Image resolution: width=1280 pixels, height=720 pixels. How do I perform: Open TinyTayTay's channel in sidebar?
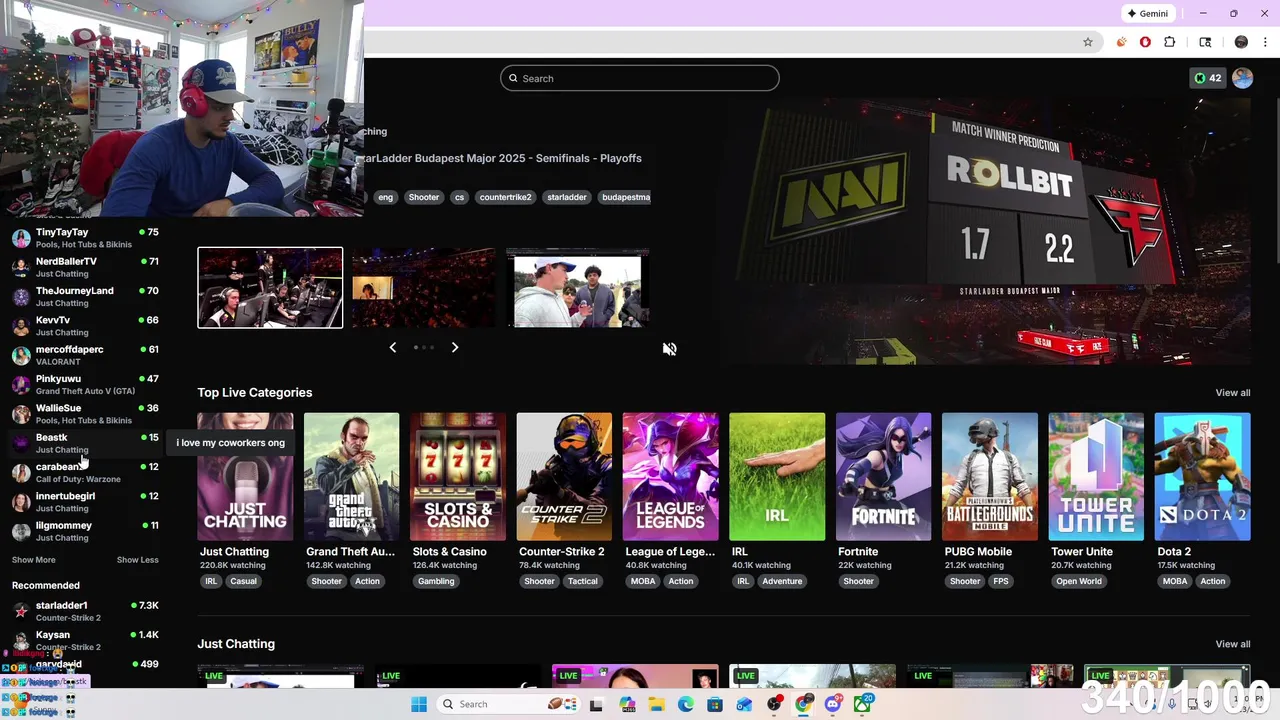click(85, 238)
